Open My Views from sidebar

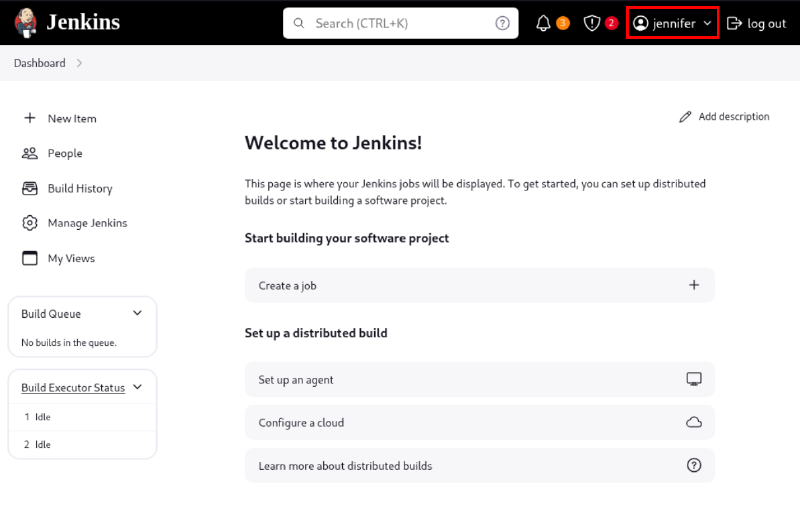pyautogui.click(x=71, y=258)
